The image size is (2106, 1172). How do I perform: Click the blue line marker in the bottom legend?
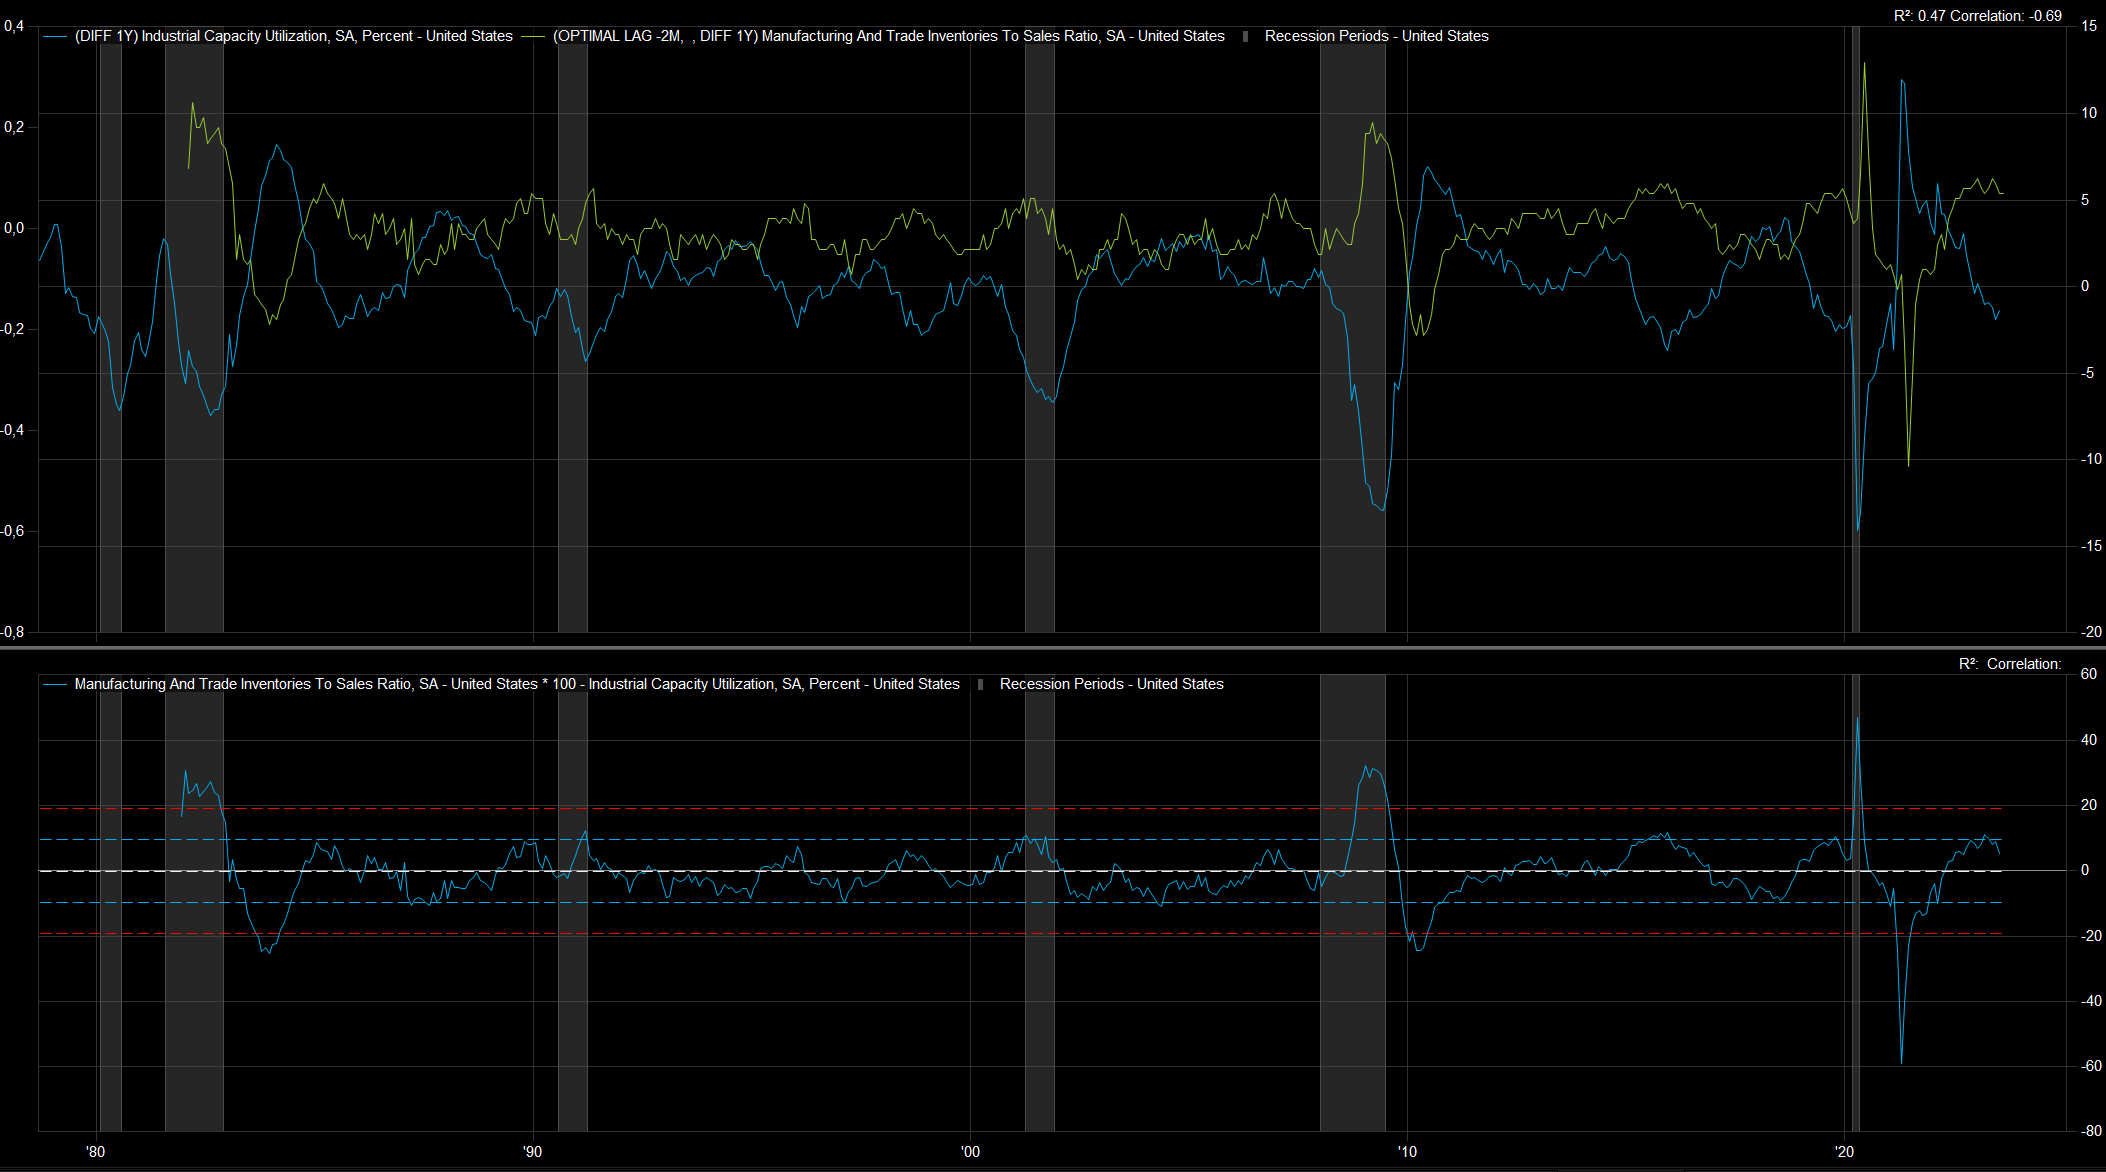click(56, 684)
